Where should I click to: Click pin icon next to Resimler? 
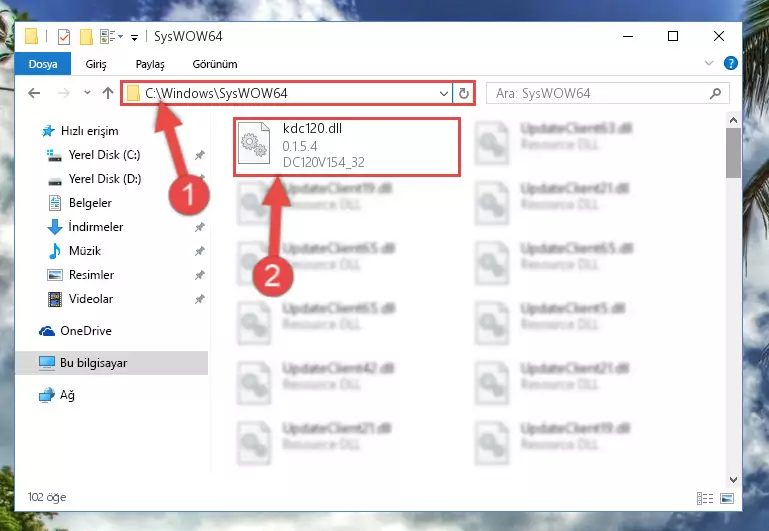coord(200,276)
